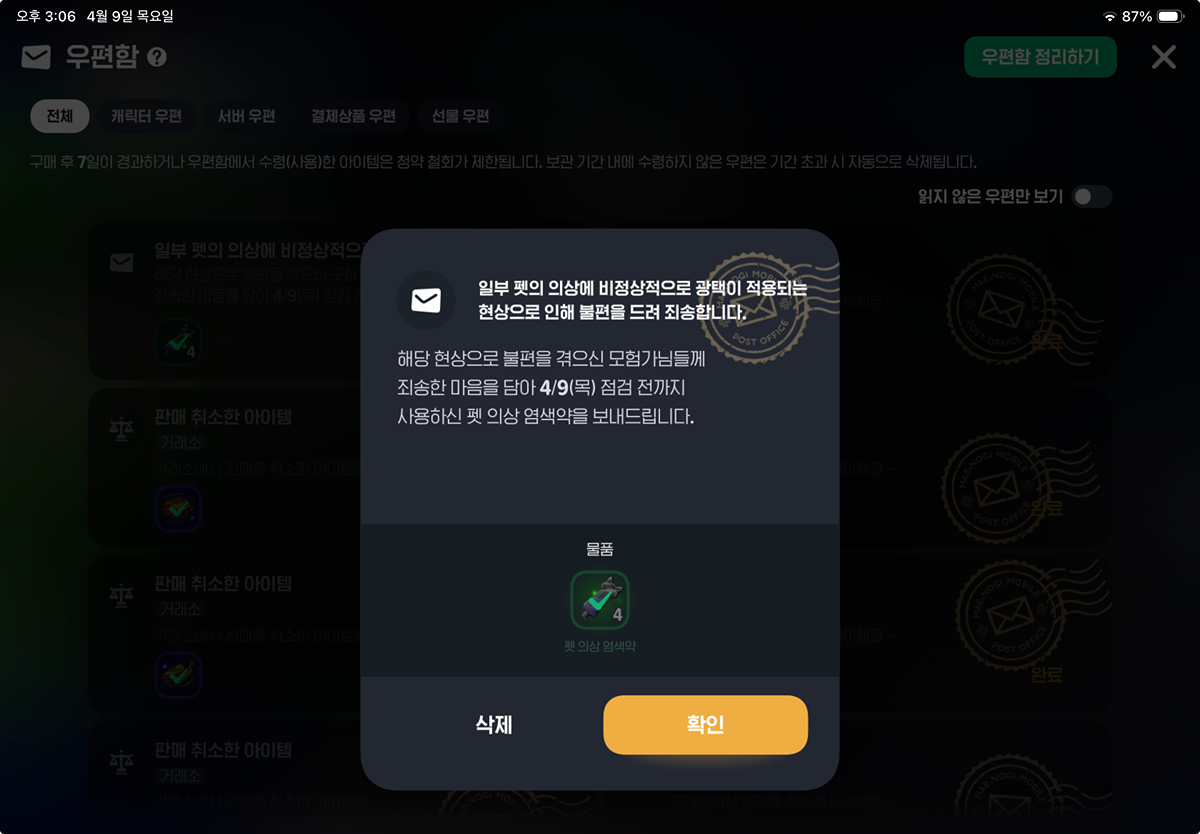Toggle 읽지 않은 우편만 보기 switch

click(x=1091, y=197)
